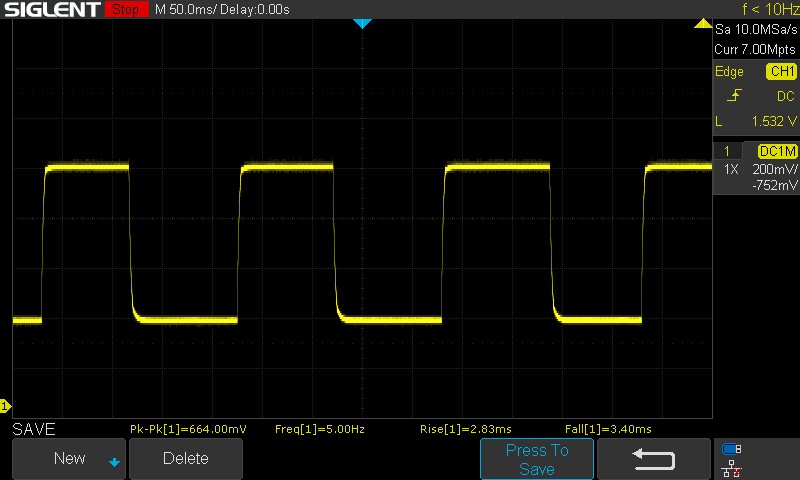Click the Pk-Pk[1]=664.00mV measurement
Image resolution: width=800 pixels, height=480 pixels.
click(x=188, y=429)
